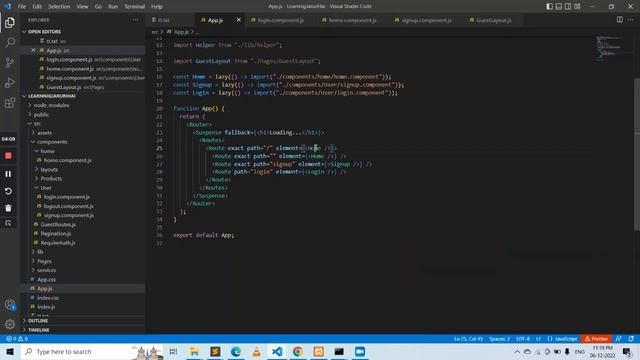This screenshot has width=640, height=360.
Task: Toggle the bottom panel layout icon
Action: [559, 6]
